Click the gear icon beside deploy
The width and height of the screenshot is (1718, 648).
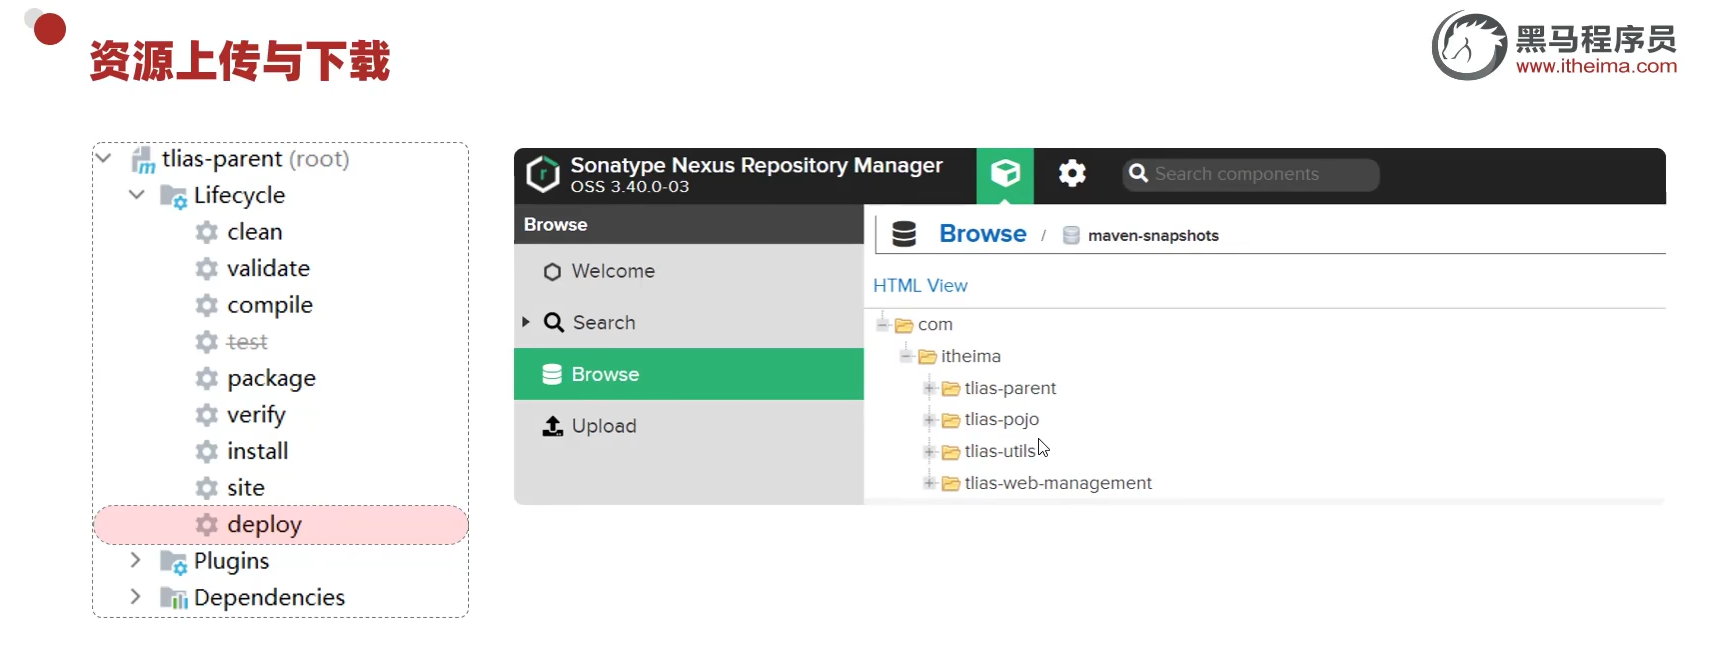pos(207,524)
